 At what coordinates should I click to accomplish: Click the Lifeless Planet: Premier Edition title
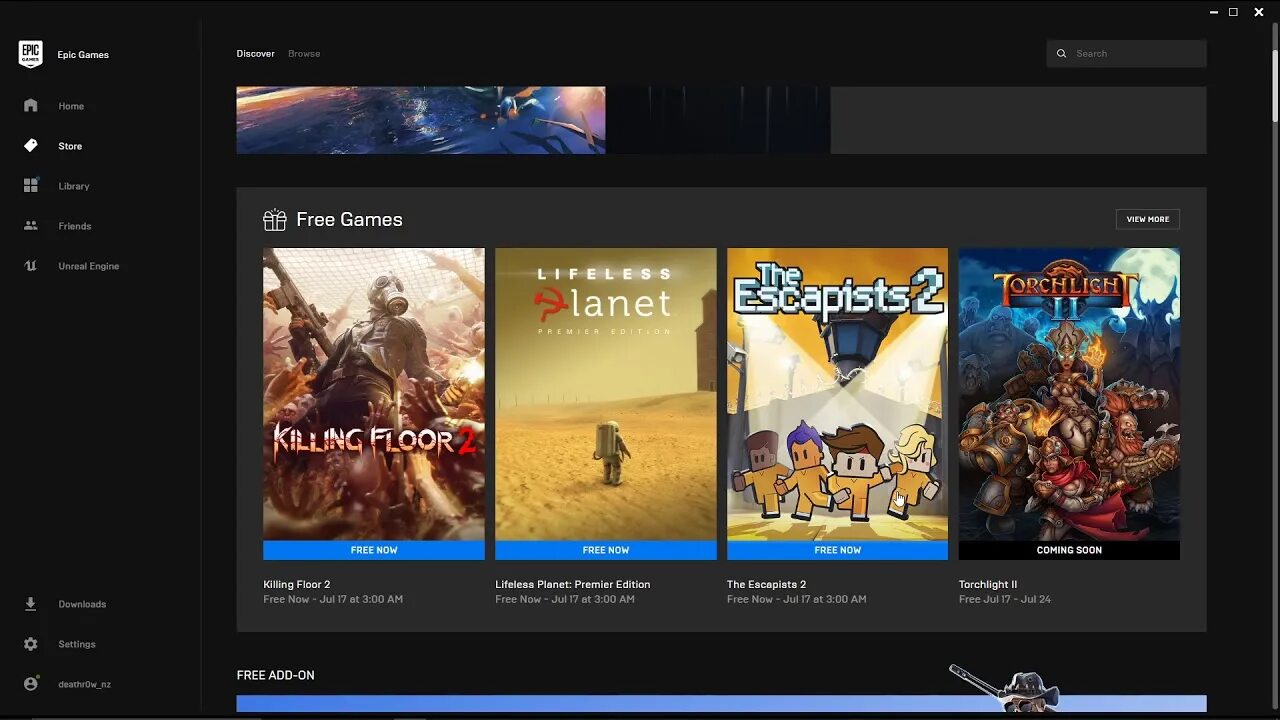[x=572, y=584]
